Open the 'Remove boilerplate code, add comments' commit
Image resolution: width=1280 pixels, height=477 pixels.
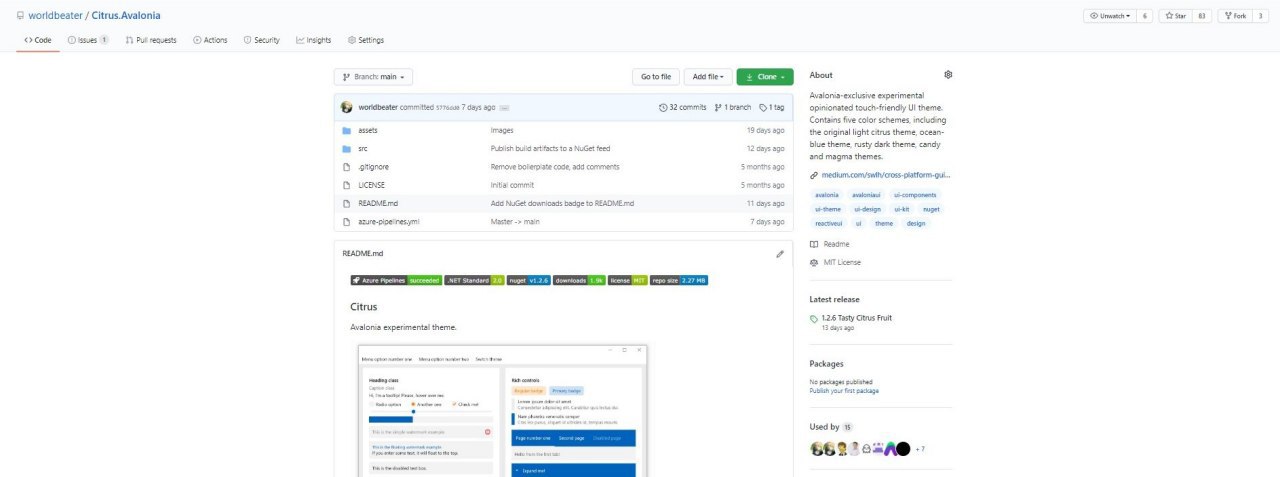[x=555, y=167]
